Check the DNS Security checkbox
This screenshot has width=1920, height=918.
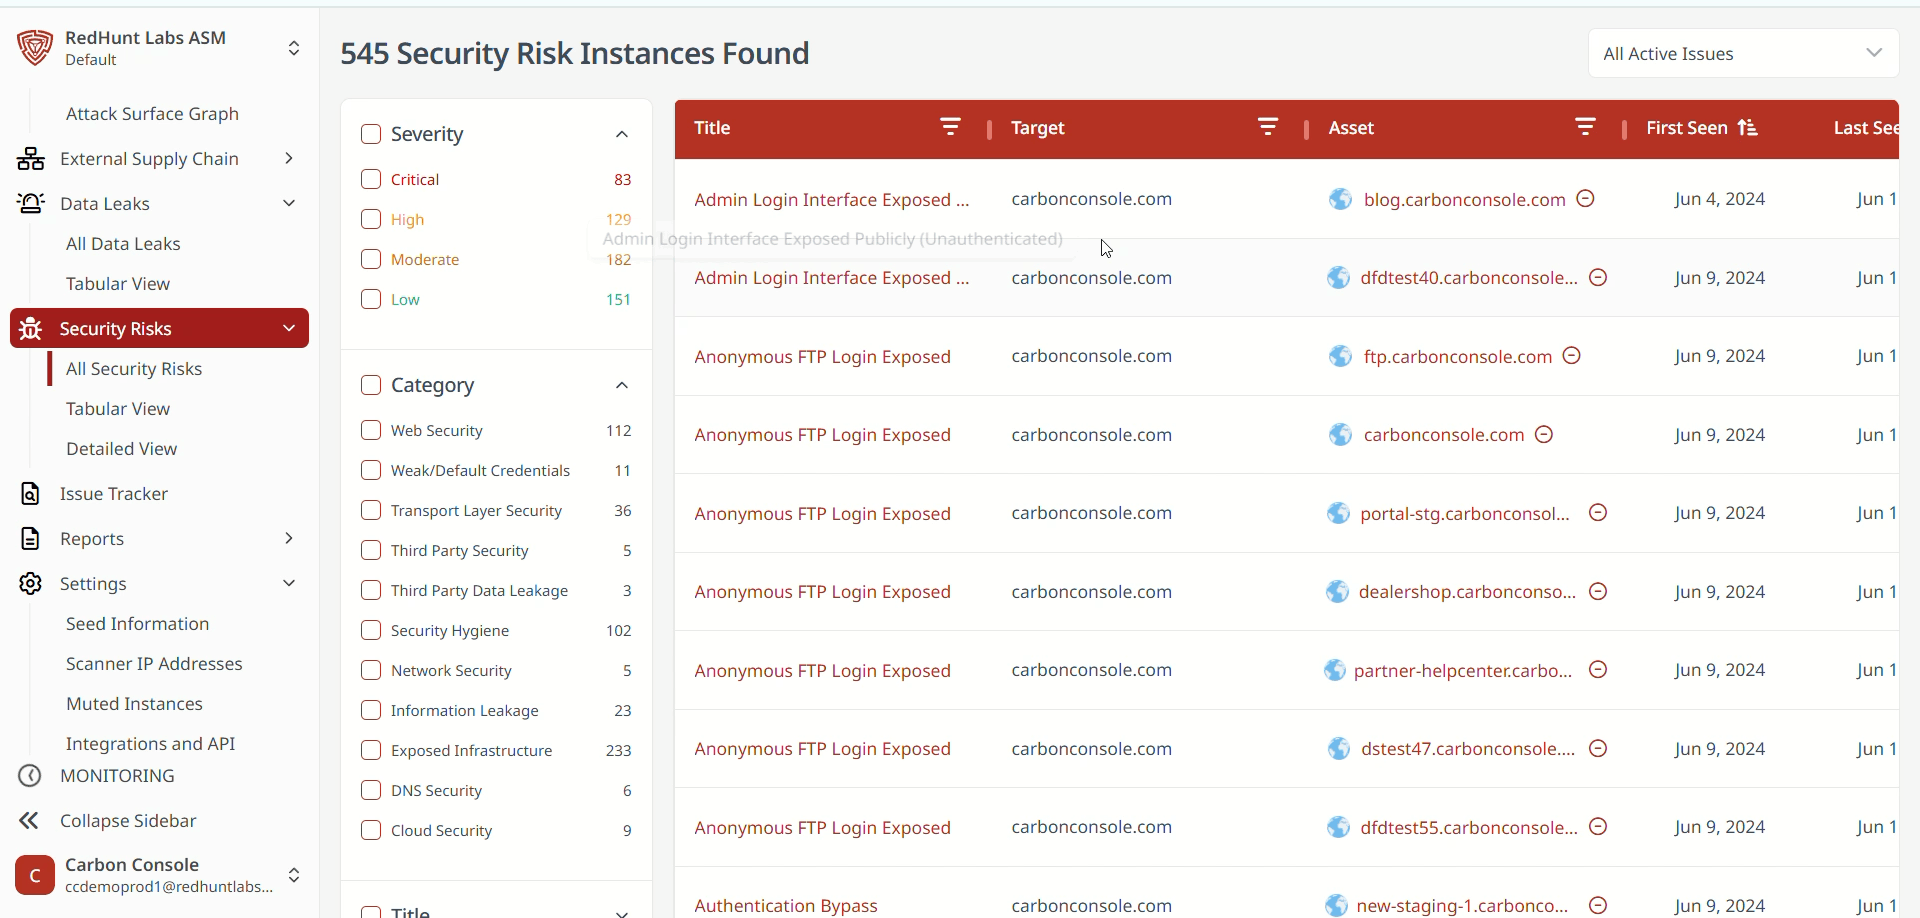[x=371, y=790]
